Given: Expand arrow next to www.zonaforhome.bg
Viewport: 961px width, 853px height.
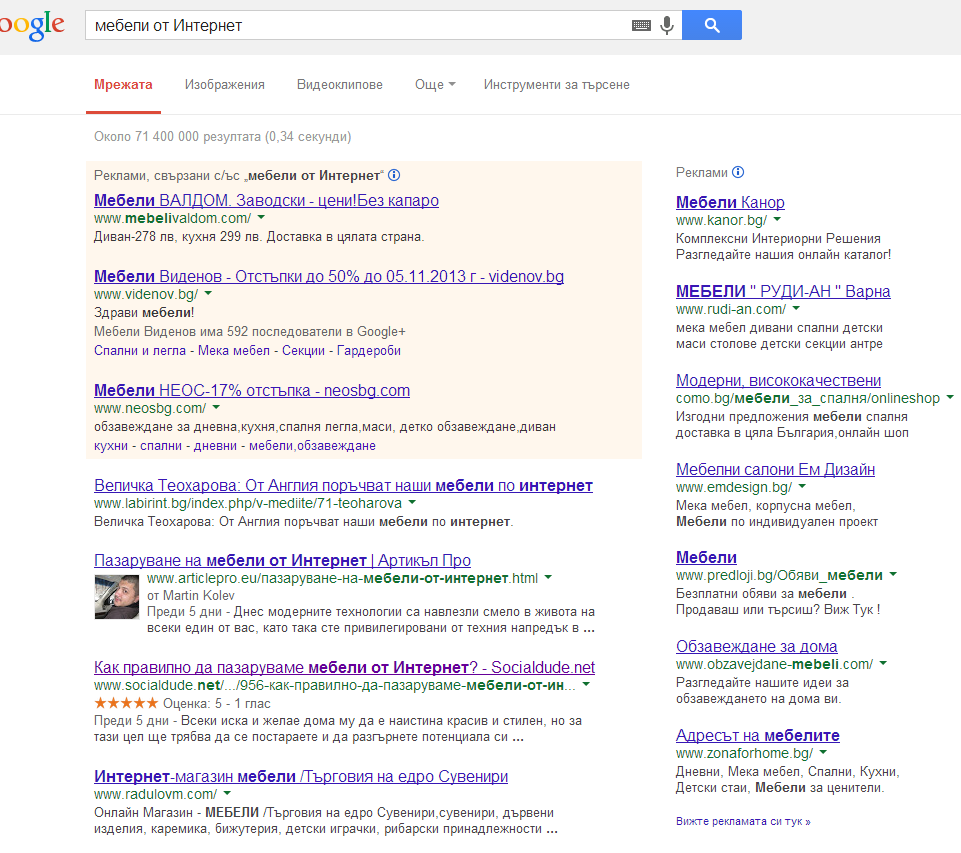Looking at the screenshot, I should pyautogui.click(x=823, y=753).
